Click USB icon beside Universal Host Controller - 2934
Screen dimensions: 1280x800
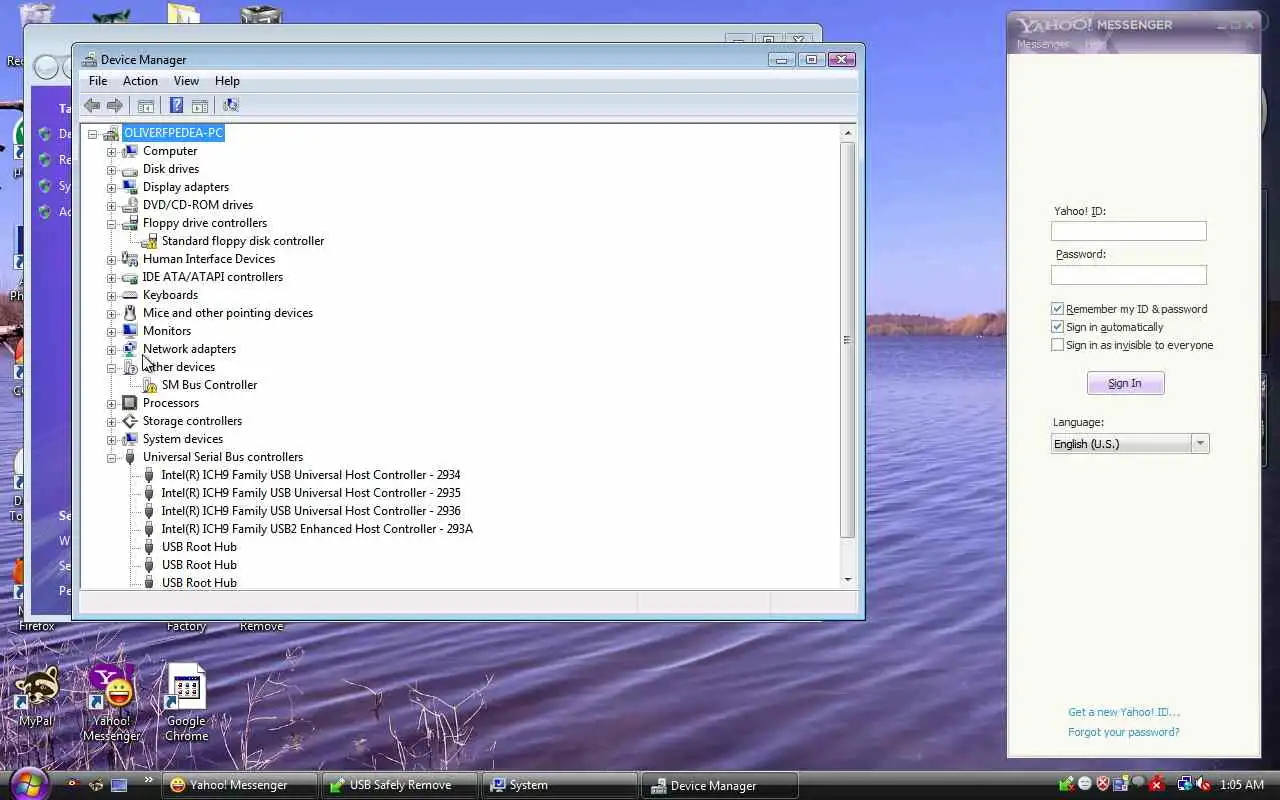[149, 475]
